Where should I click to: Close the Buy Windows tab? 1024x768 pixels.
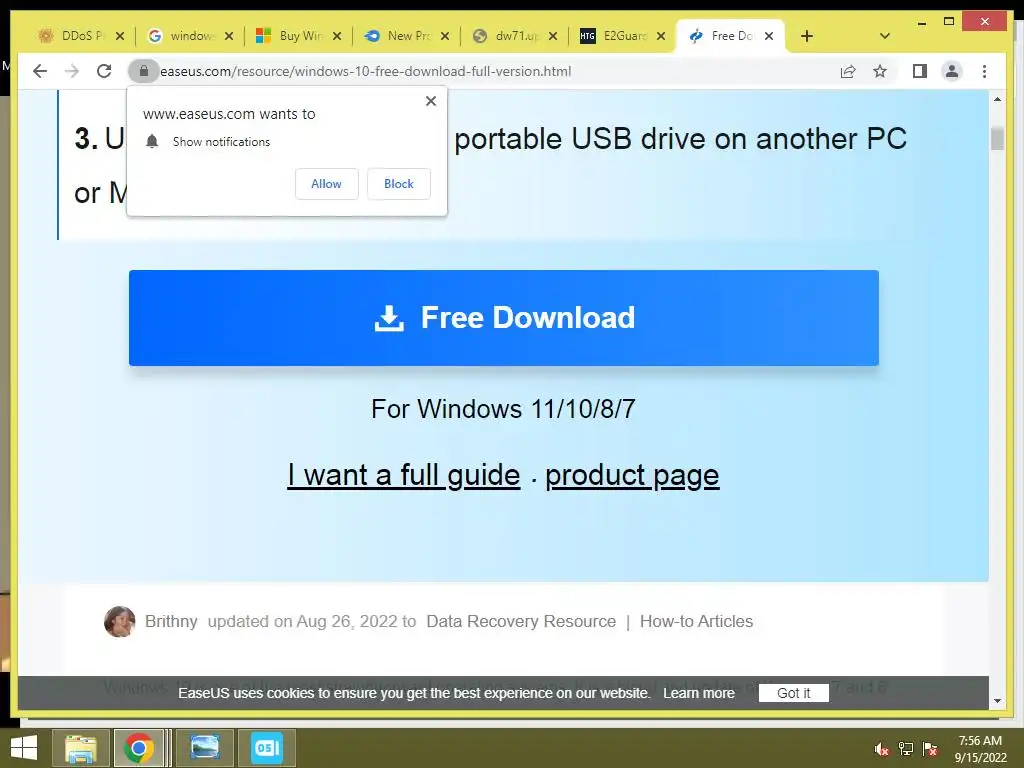click(337, 36)
